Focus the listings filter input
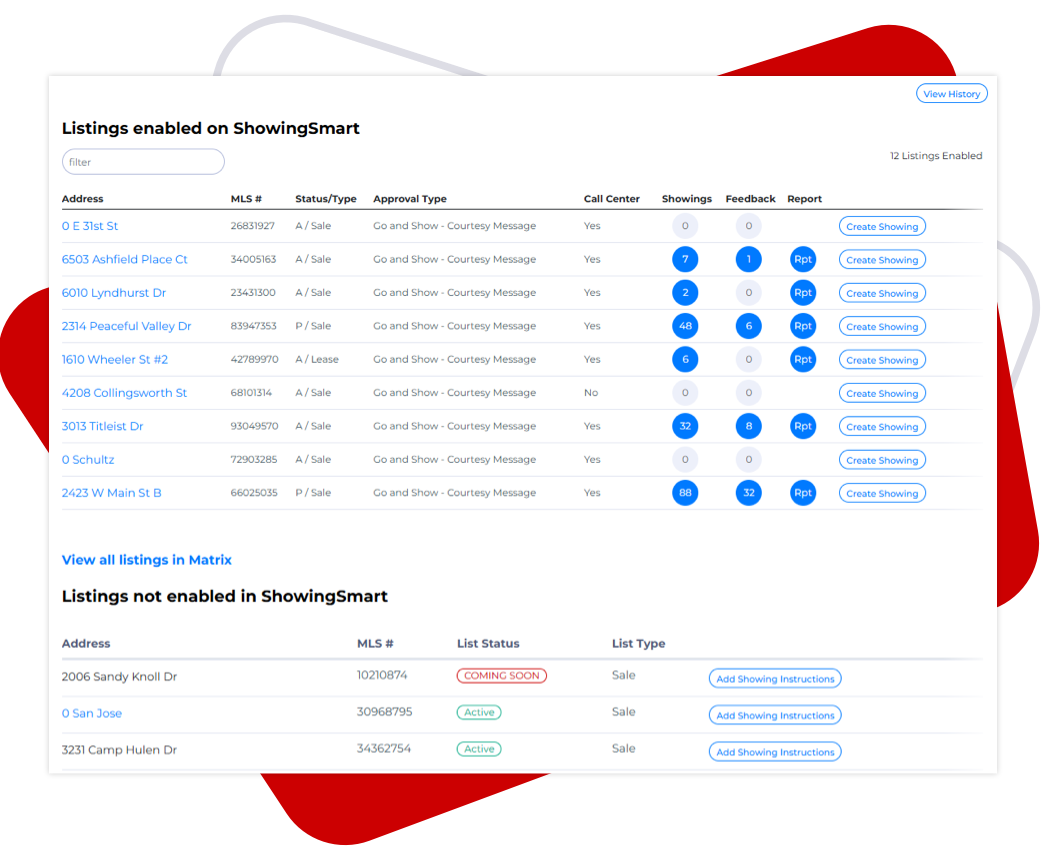1046x850 pixels. click(143, 162)
